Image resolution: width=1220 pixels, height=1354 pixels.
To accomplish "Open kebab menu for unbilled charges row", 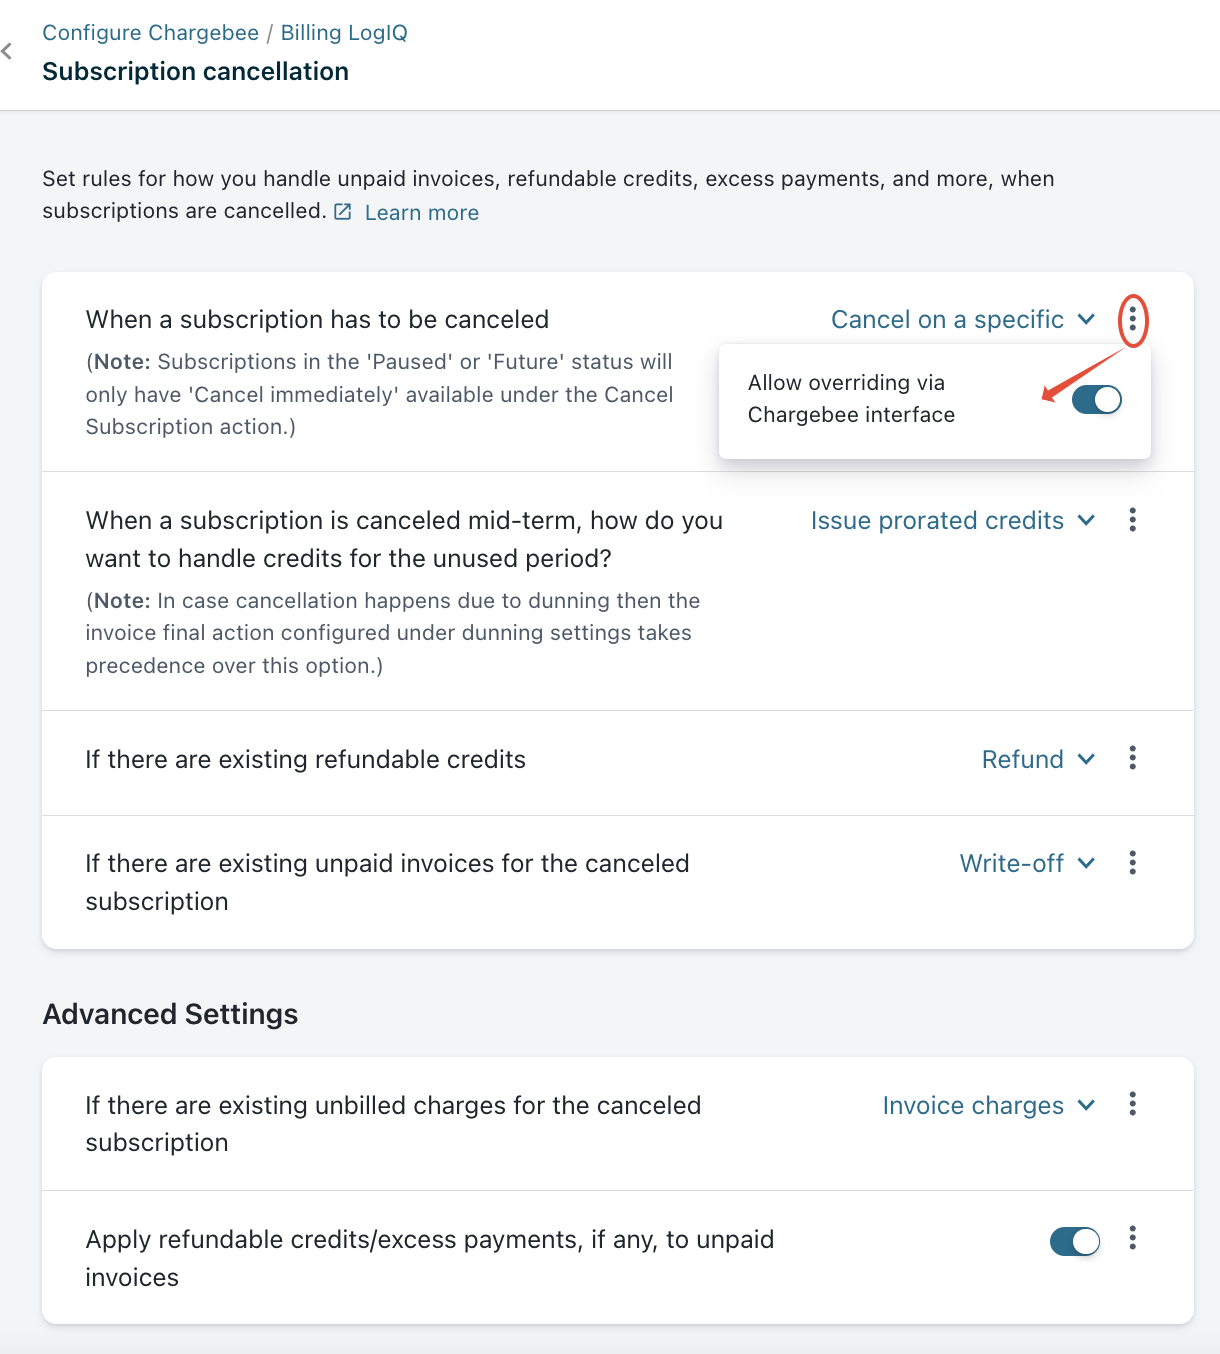I will tap(1132, 1104).
